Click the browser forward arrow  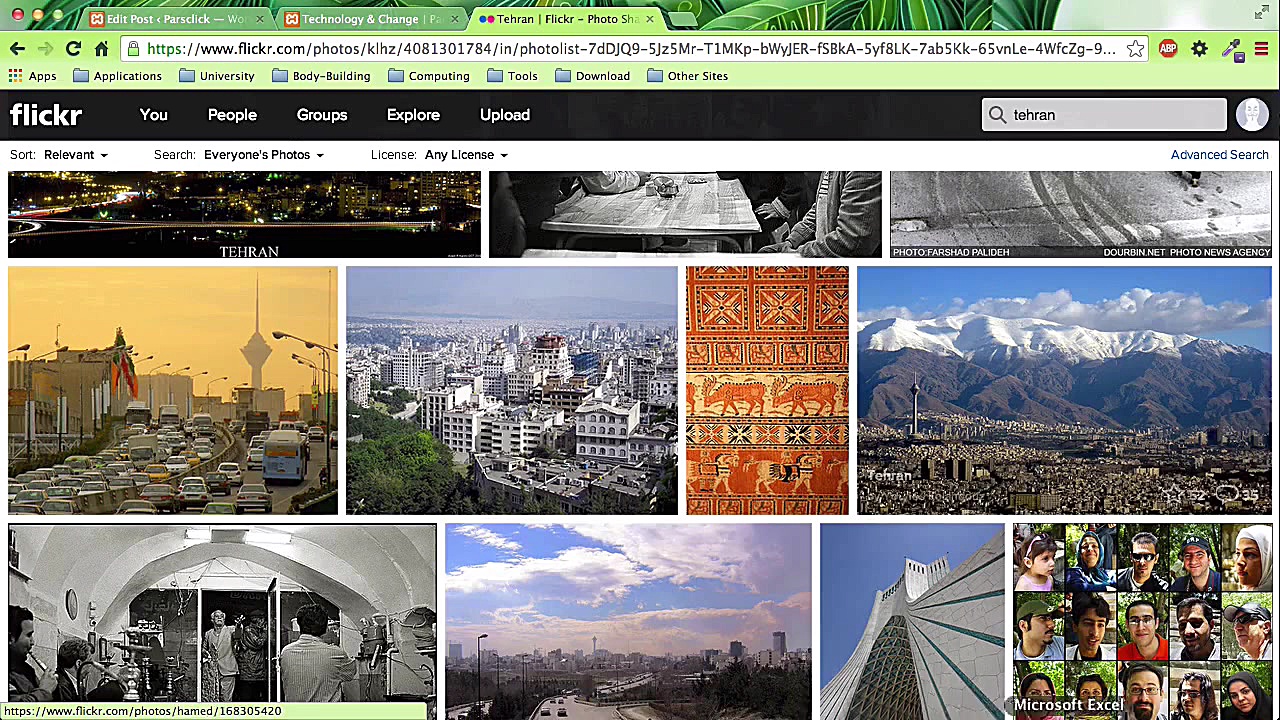[45, 49]
